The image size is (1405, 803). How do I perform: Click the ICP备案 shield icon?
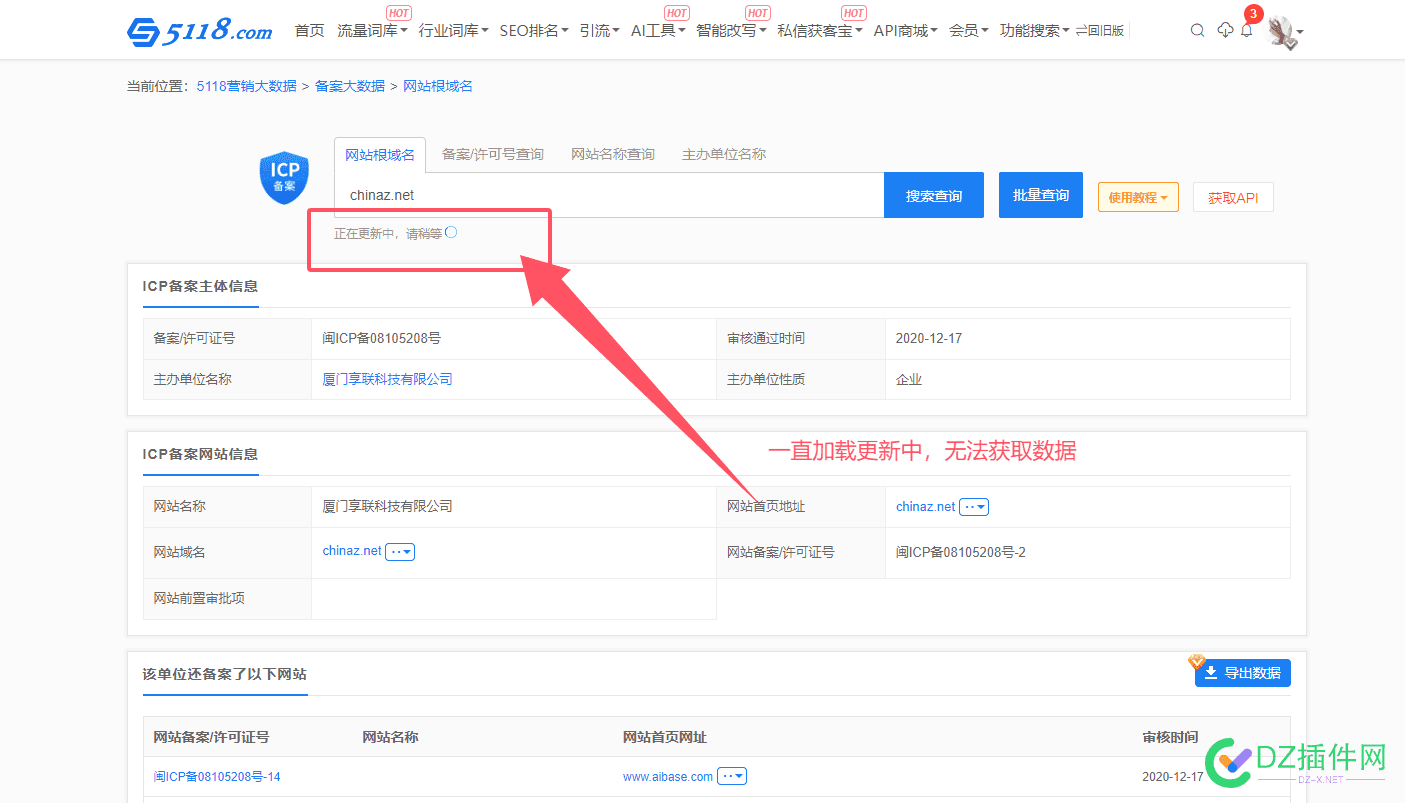pos(284,178)
